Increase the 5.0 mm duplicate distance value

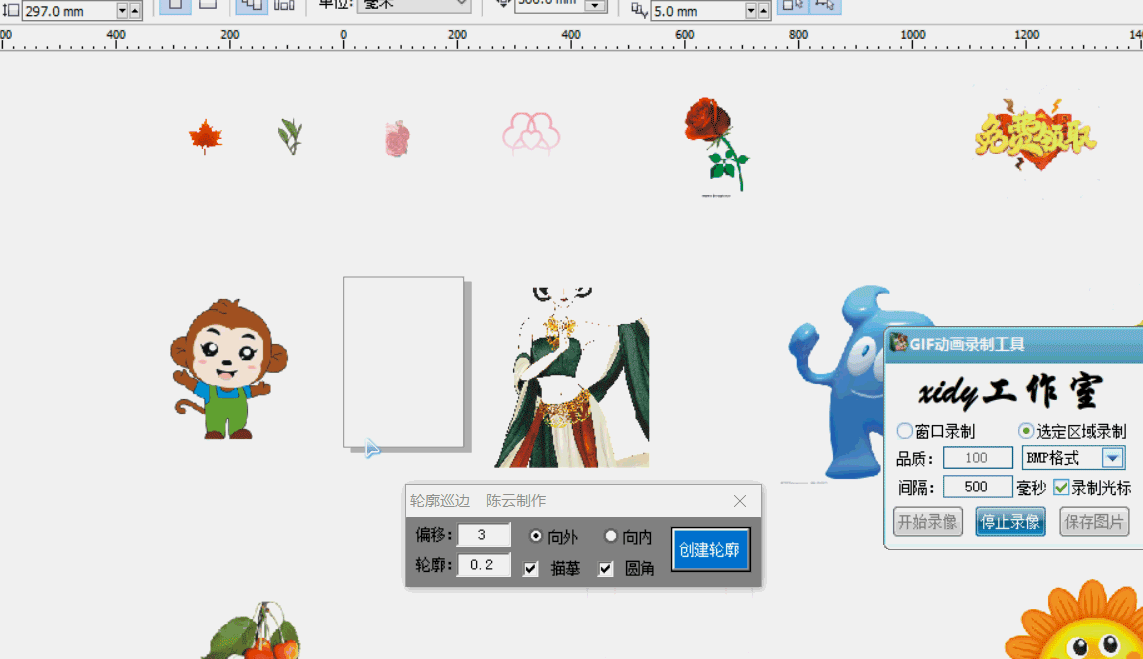[763, 11]
